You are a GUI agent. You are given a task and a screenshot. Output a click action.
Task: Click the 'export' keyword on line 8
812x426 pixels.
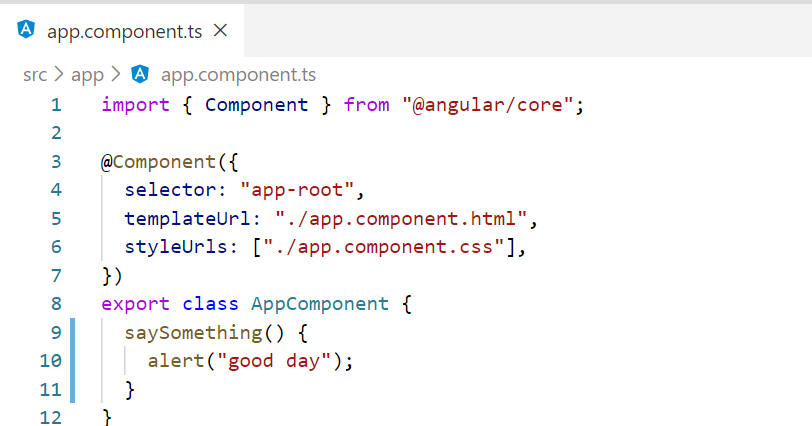pos(136,304)
